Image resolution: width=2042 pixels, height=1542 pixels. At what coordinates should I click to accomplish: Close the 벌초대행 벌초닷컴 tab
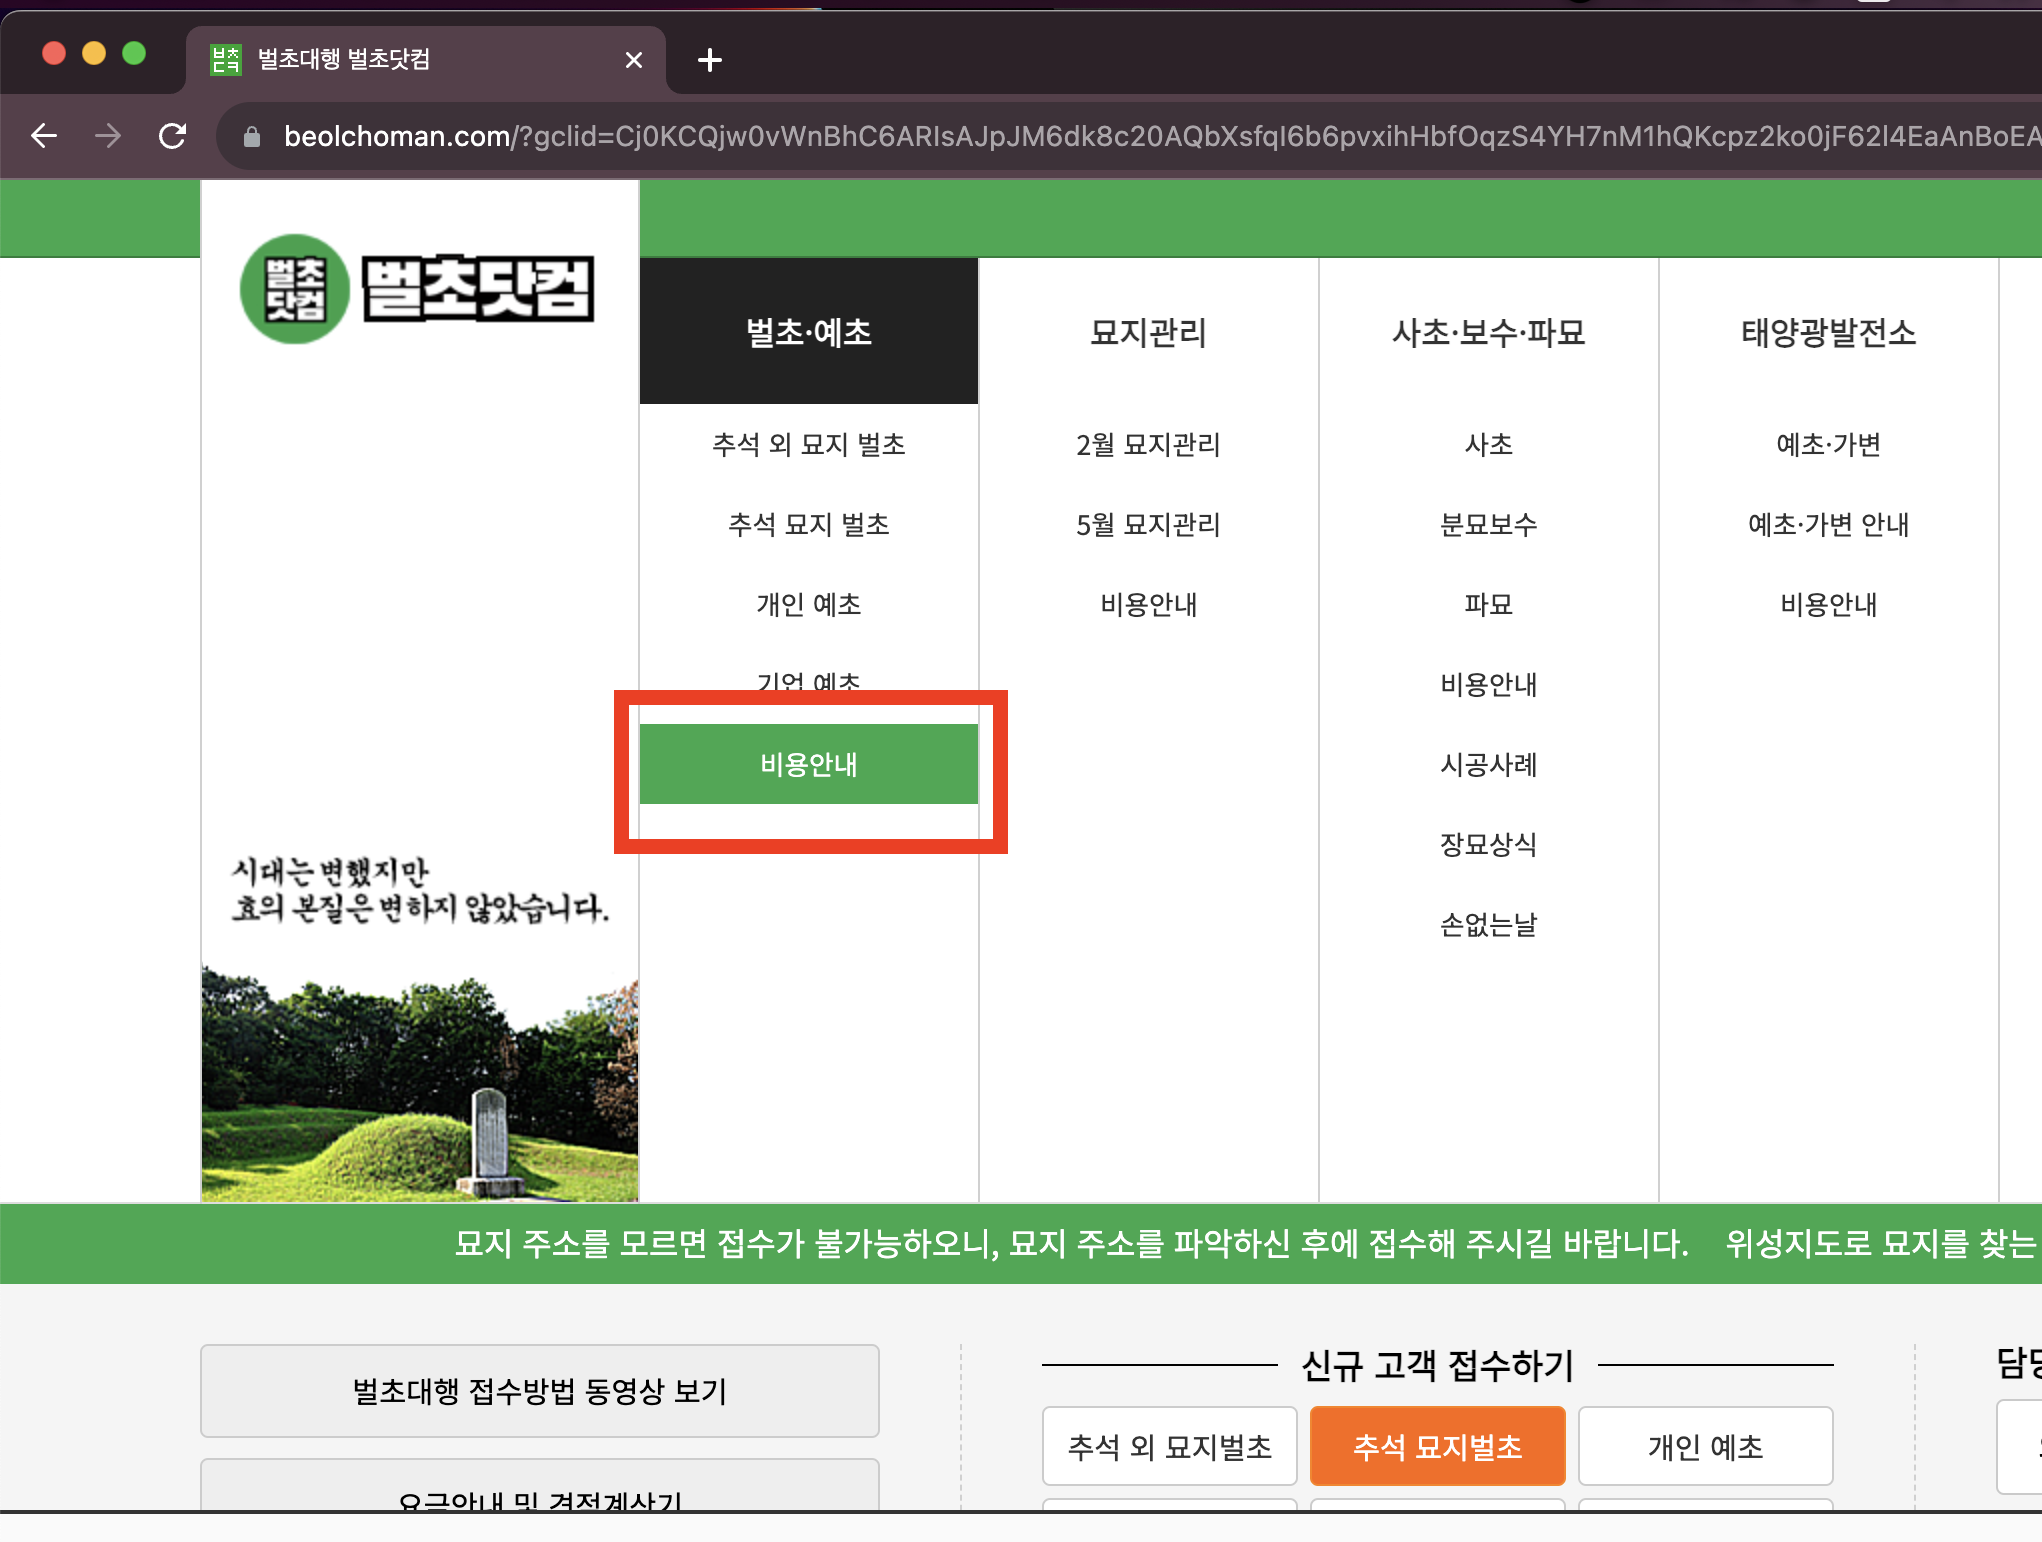click(633, 60)
